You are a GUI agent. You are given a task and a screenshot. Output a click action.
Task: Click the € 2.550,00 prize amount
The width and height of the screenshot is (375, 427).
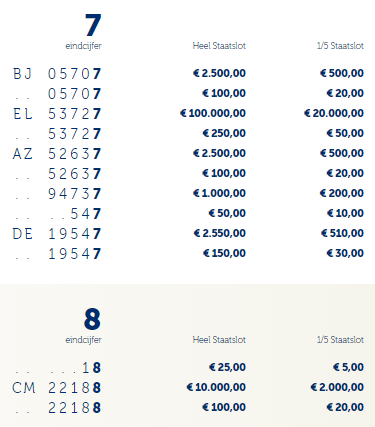pyautogui.click(x=220, y=233)
